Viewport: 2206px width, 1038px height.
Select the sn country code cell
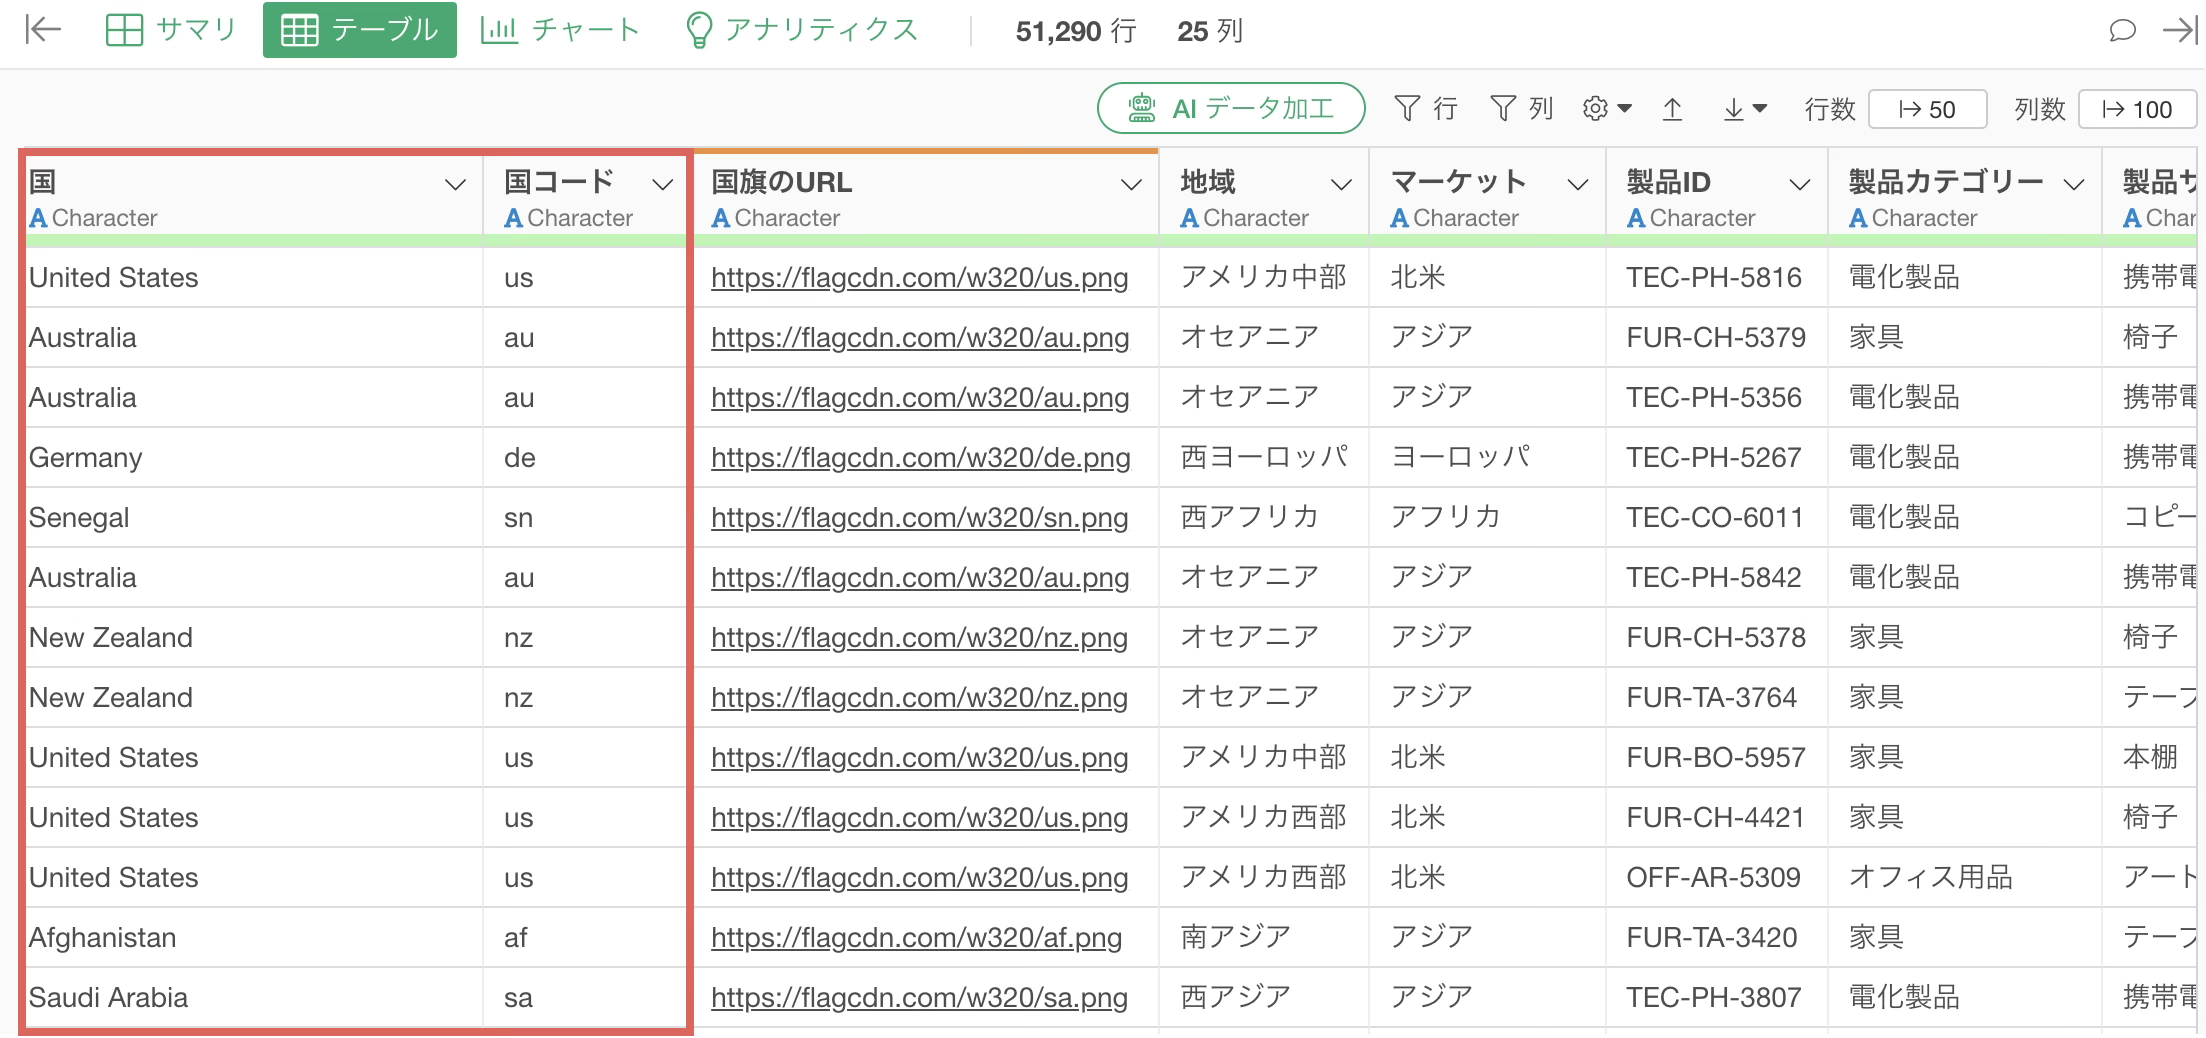pyautogui.click(x=587, y=518)
